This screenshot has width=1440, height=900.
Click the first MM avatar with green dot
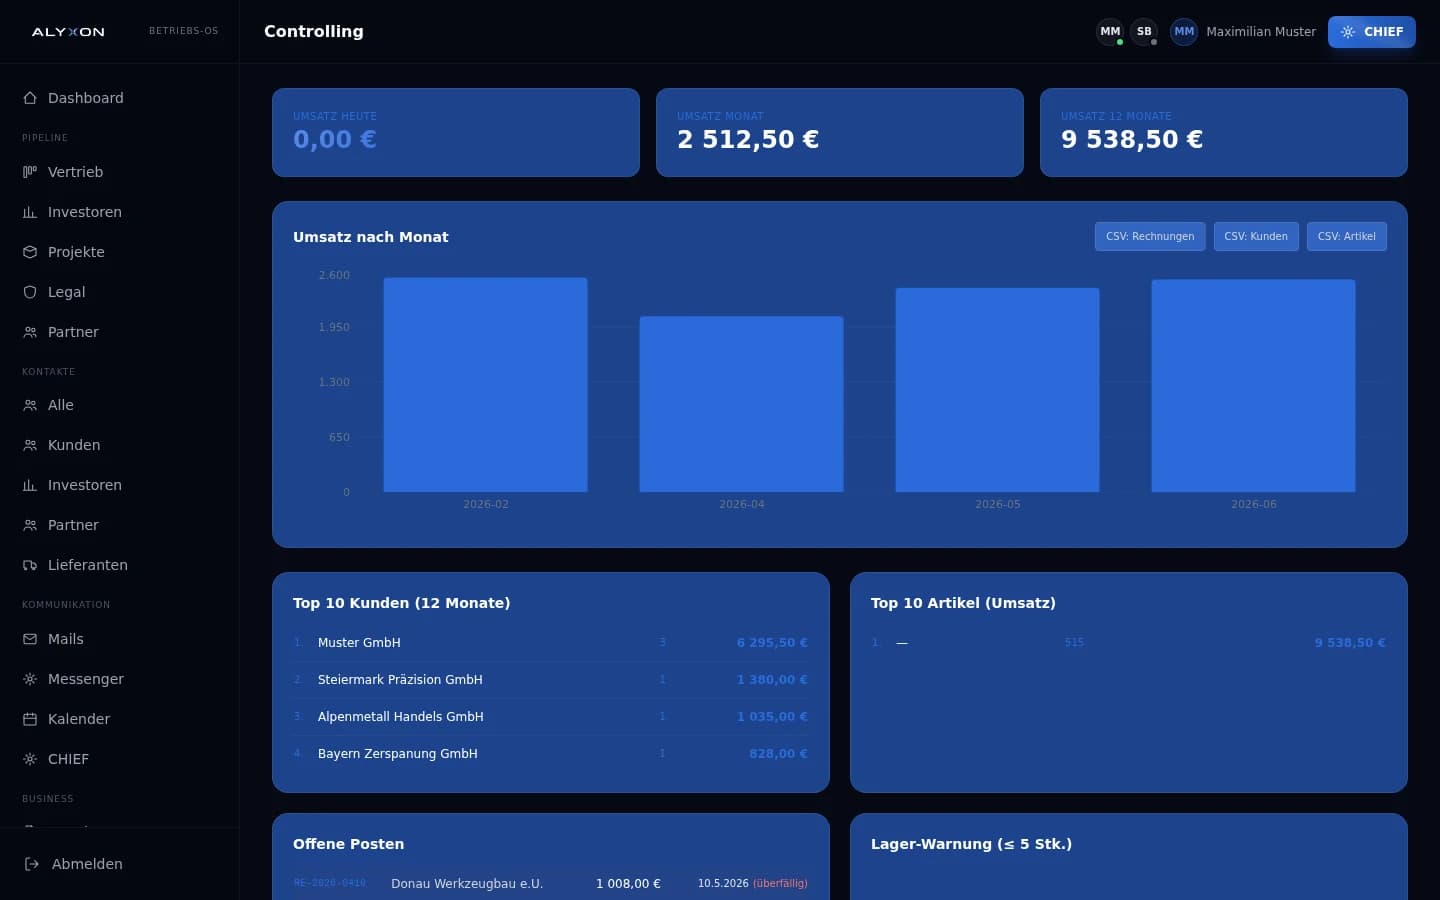(1110, 32)
